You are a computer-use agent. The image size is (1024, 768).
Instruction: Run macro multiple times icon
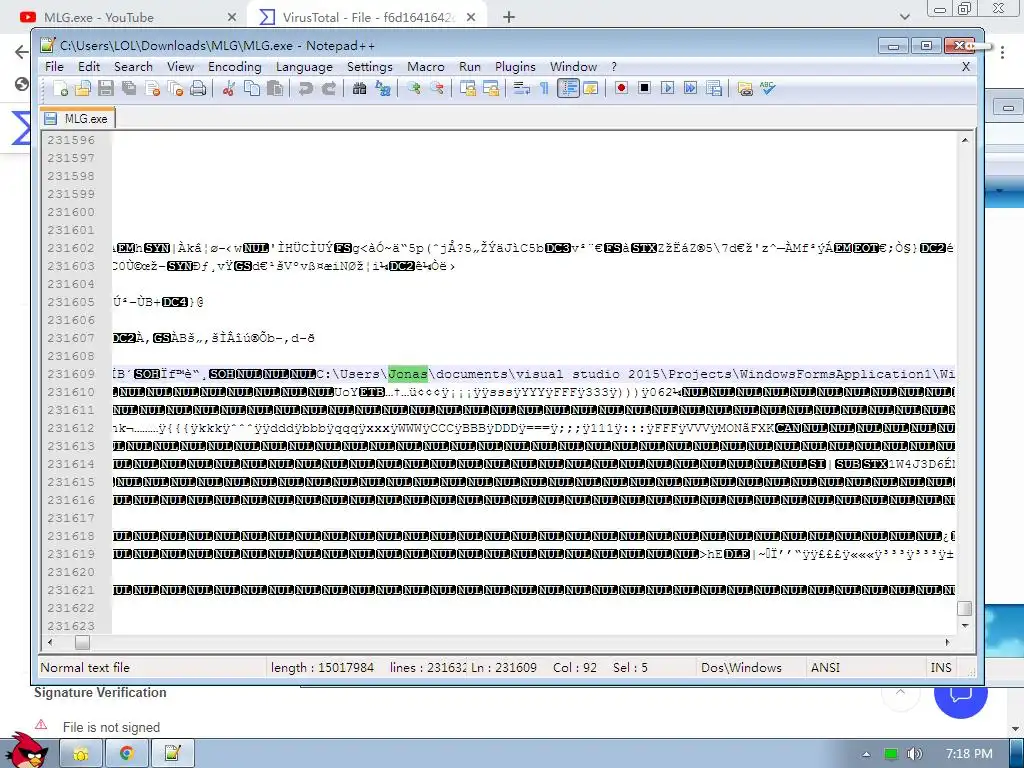click(690, 88)
